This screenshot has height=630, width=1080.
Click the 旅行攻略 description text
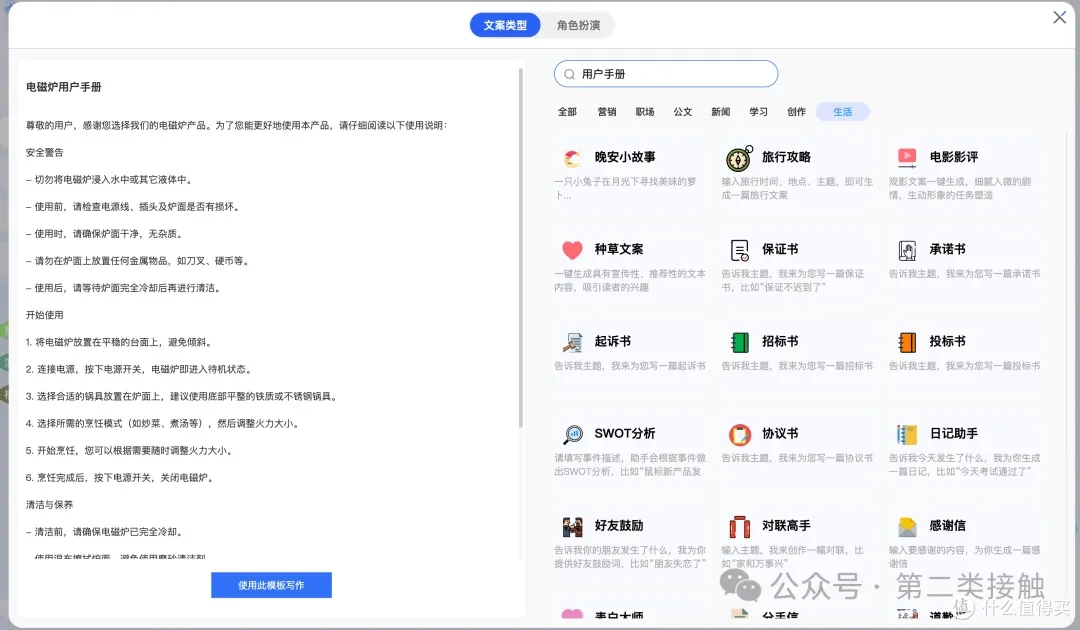coord(797,189)
